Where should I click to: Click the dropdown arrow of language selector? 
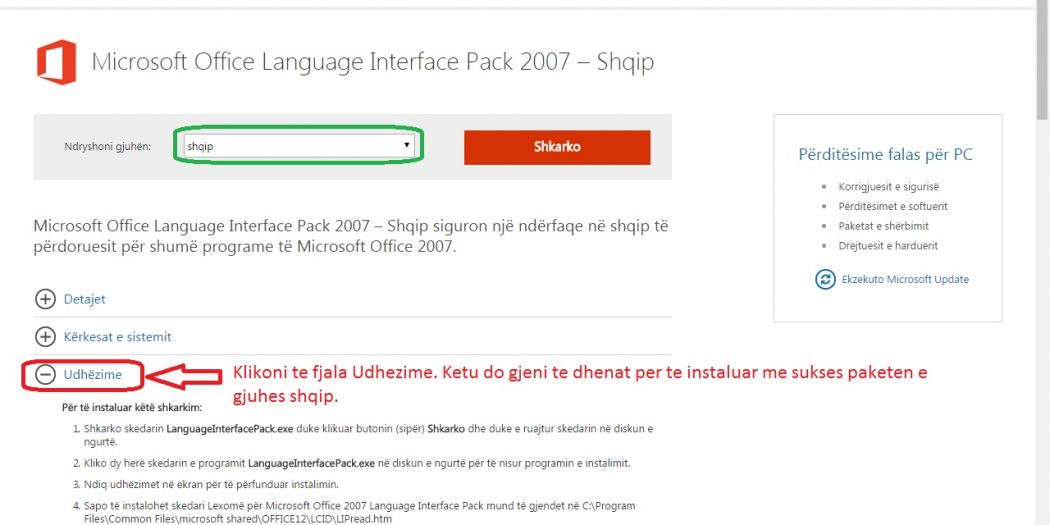[x=406, y=145]
